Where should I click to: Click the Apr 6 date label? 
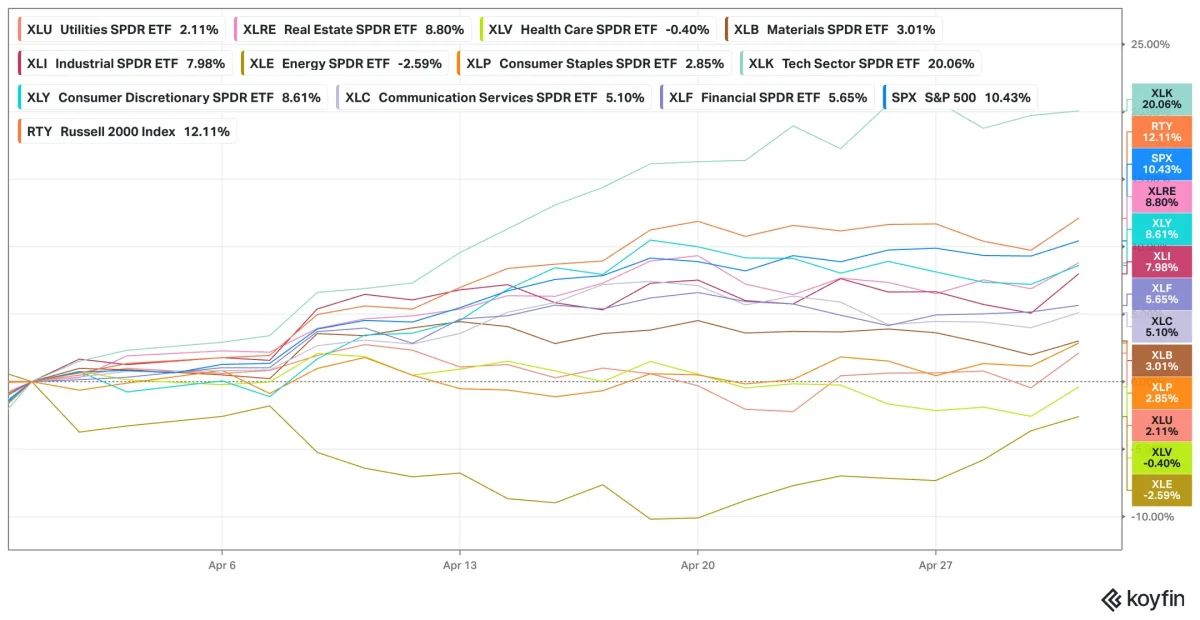point(221,566)
